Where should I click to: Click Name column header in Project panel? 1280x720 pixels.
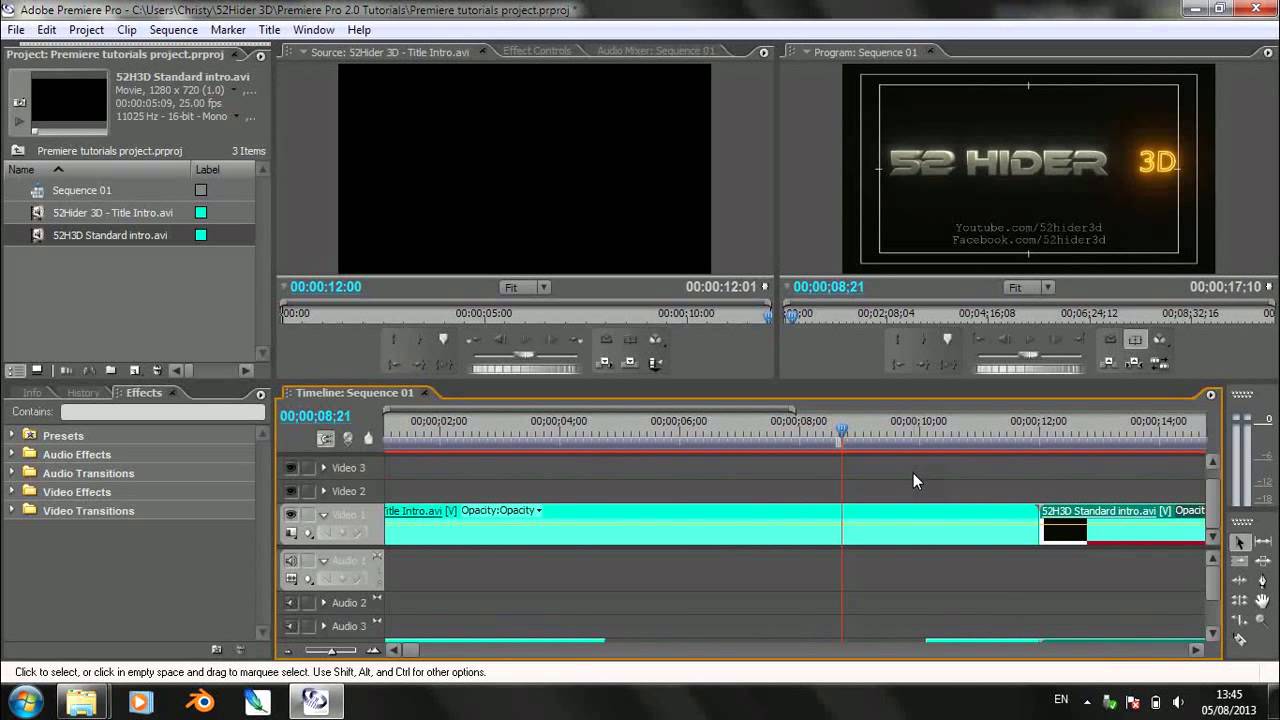click(96, 170)
